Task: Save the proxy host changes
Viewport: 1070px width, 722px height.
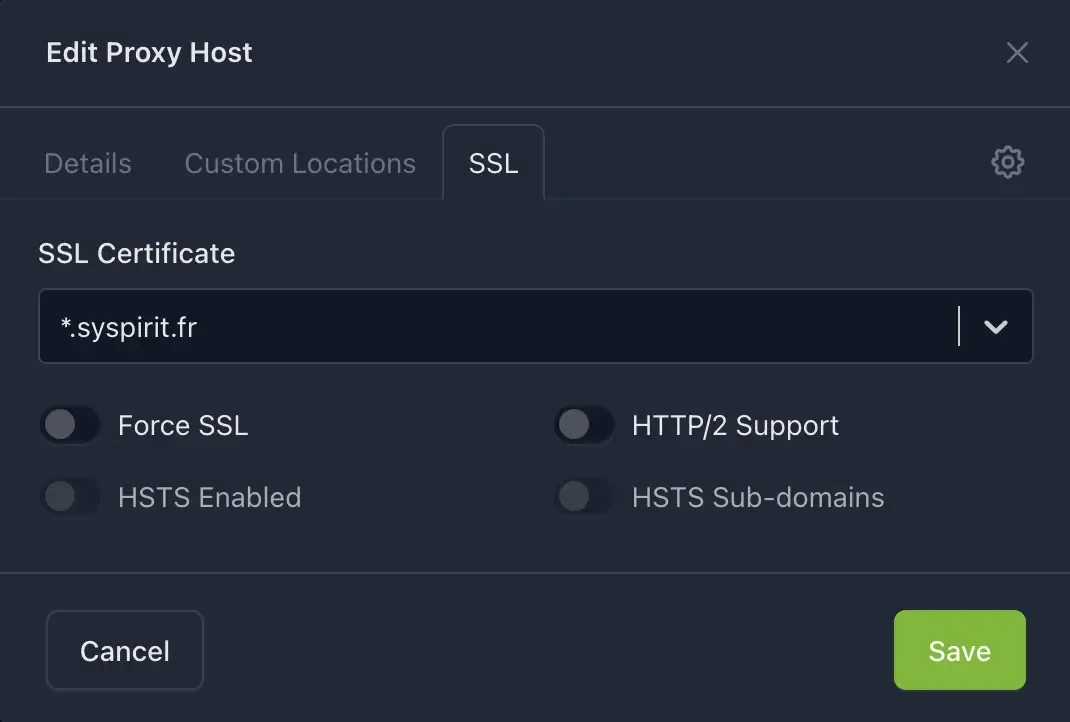Action: (x=958, y=650)
